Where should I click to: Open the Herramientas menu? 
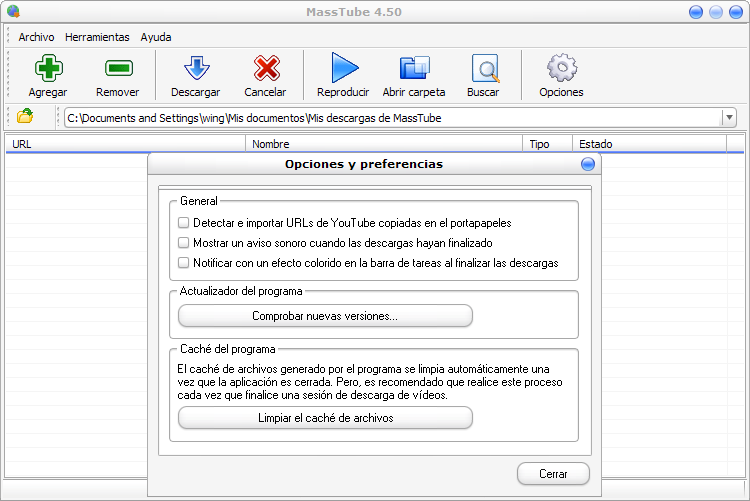click(x=97, y=37)
